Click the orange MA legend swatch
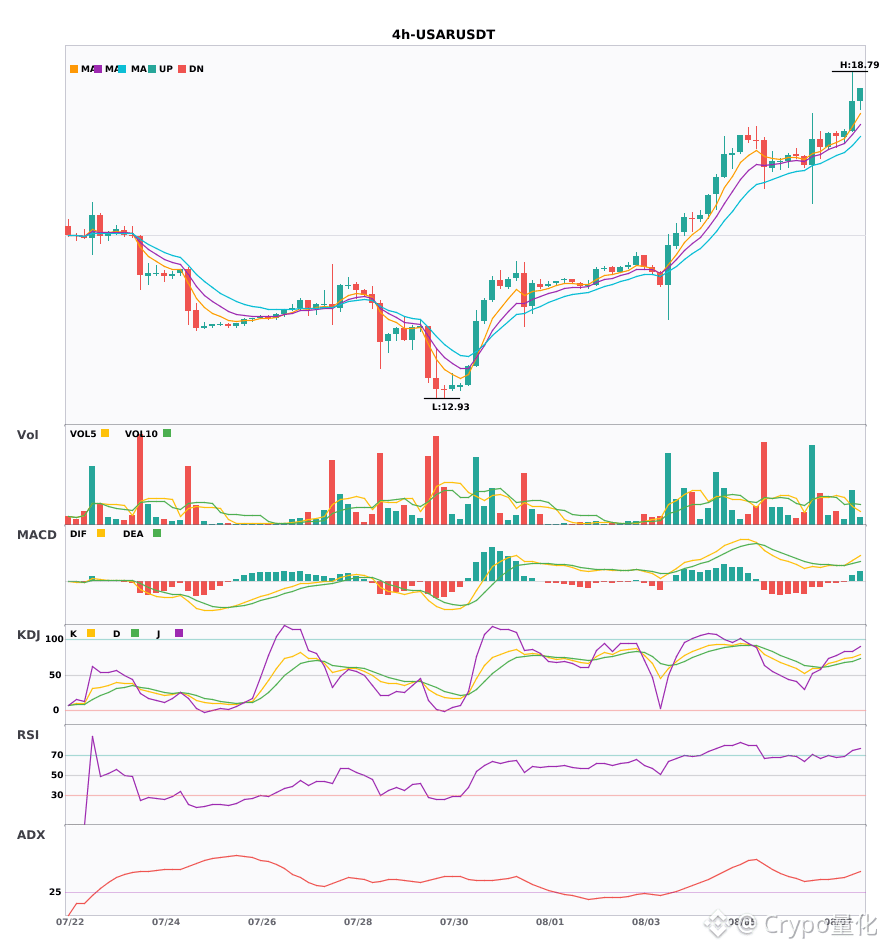The height and width of the screenshot is (950, 885). point(74,69)
